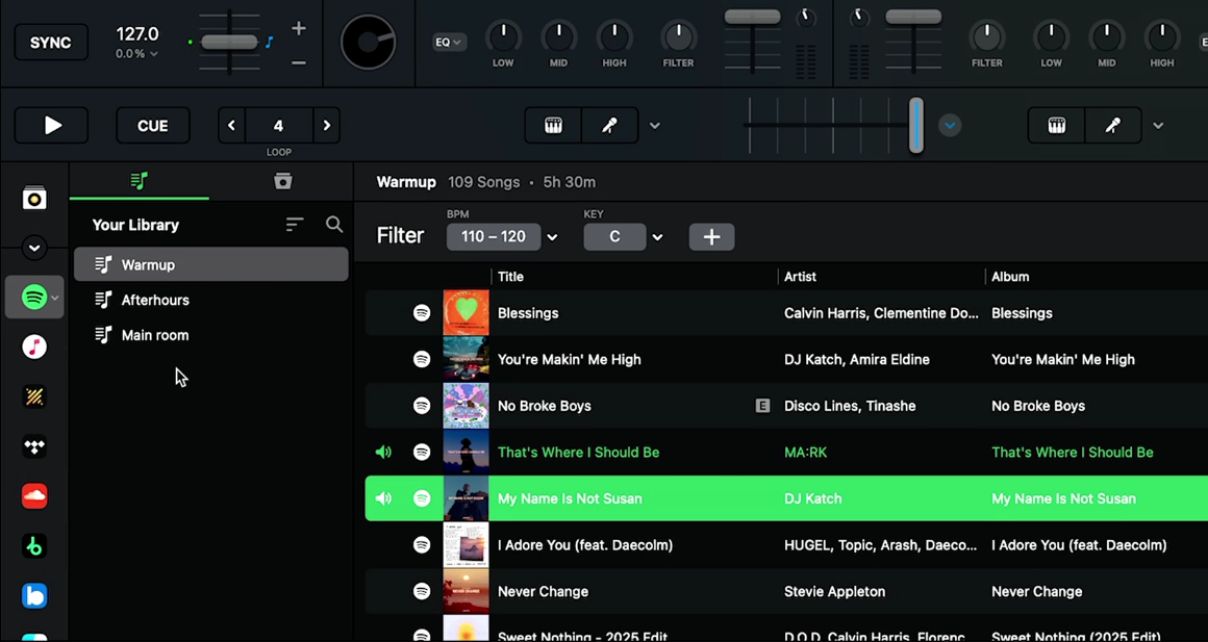This screenshot has height=642, width=1208.
Task: Open the library search
Action: tap(335, 224)
